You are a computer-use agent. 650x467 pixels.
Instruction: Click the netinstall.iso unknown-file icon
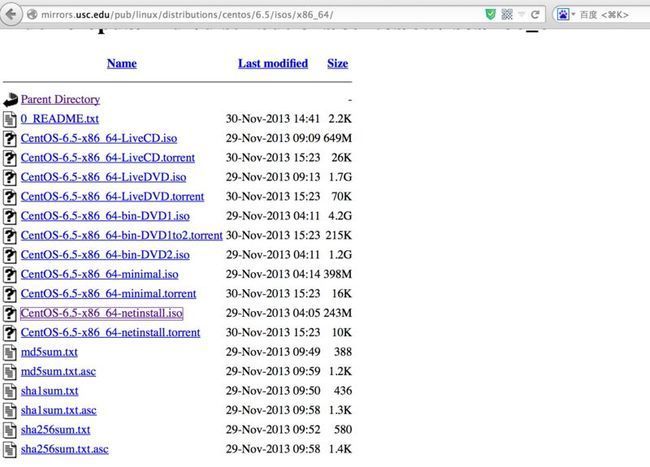(x=10, y=314)
